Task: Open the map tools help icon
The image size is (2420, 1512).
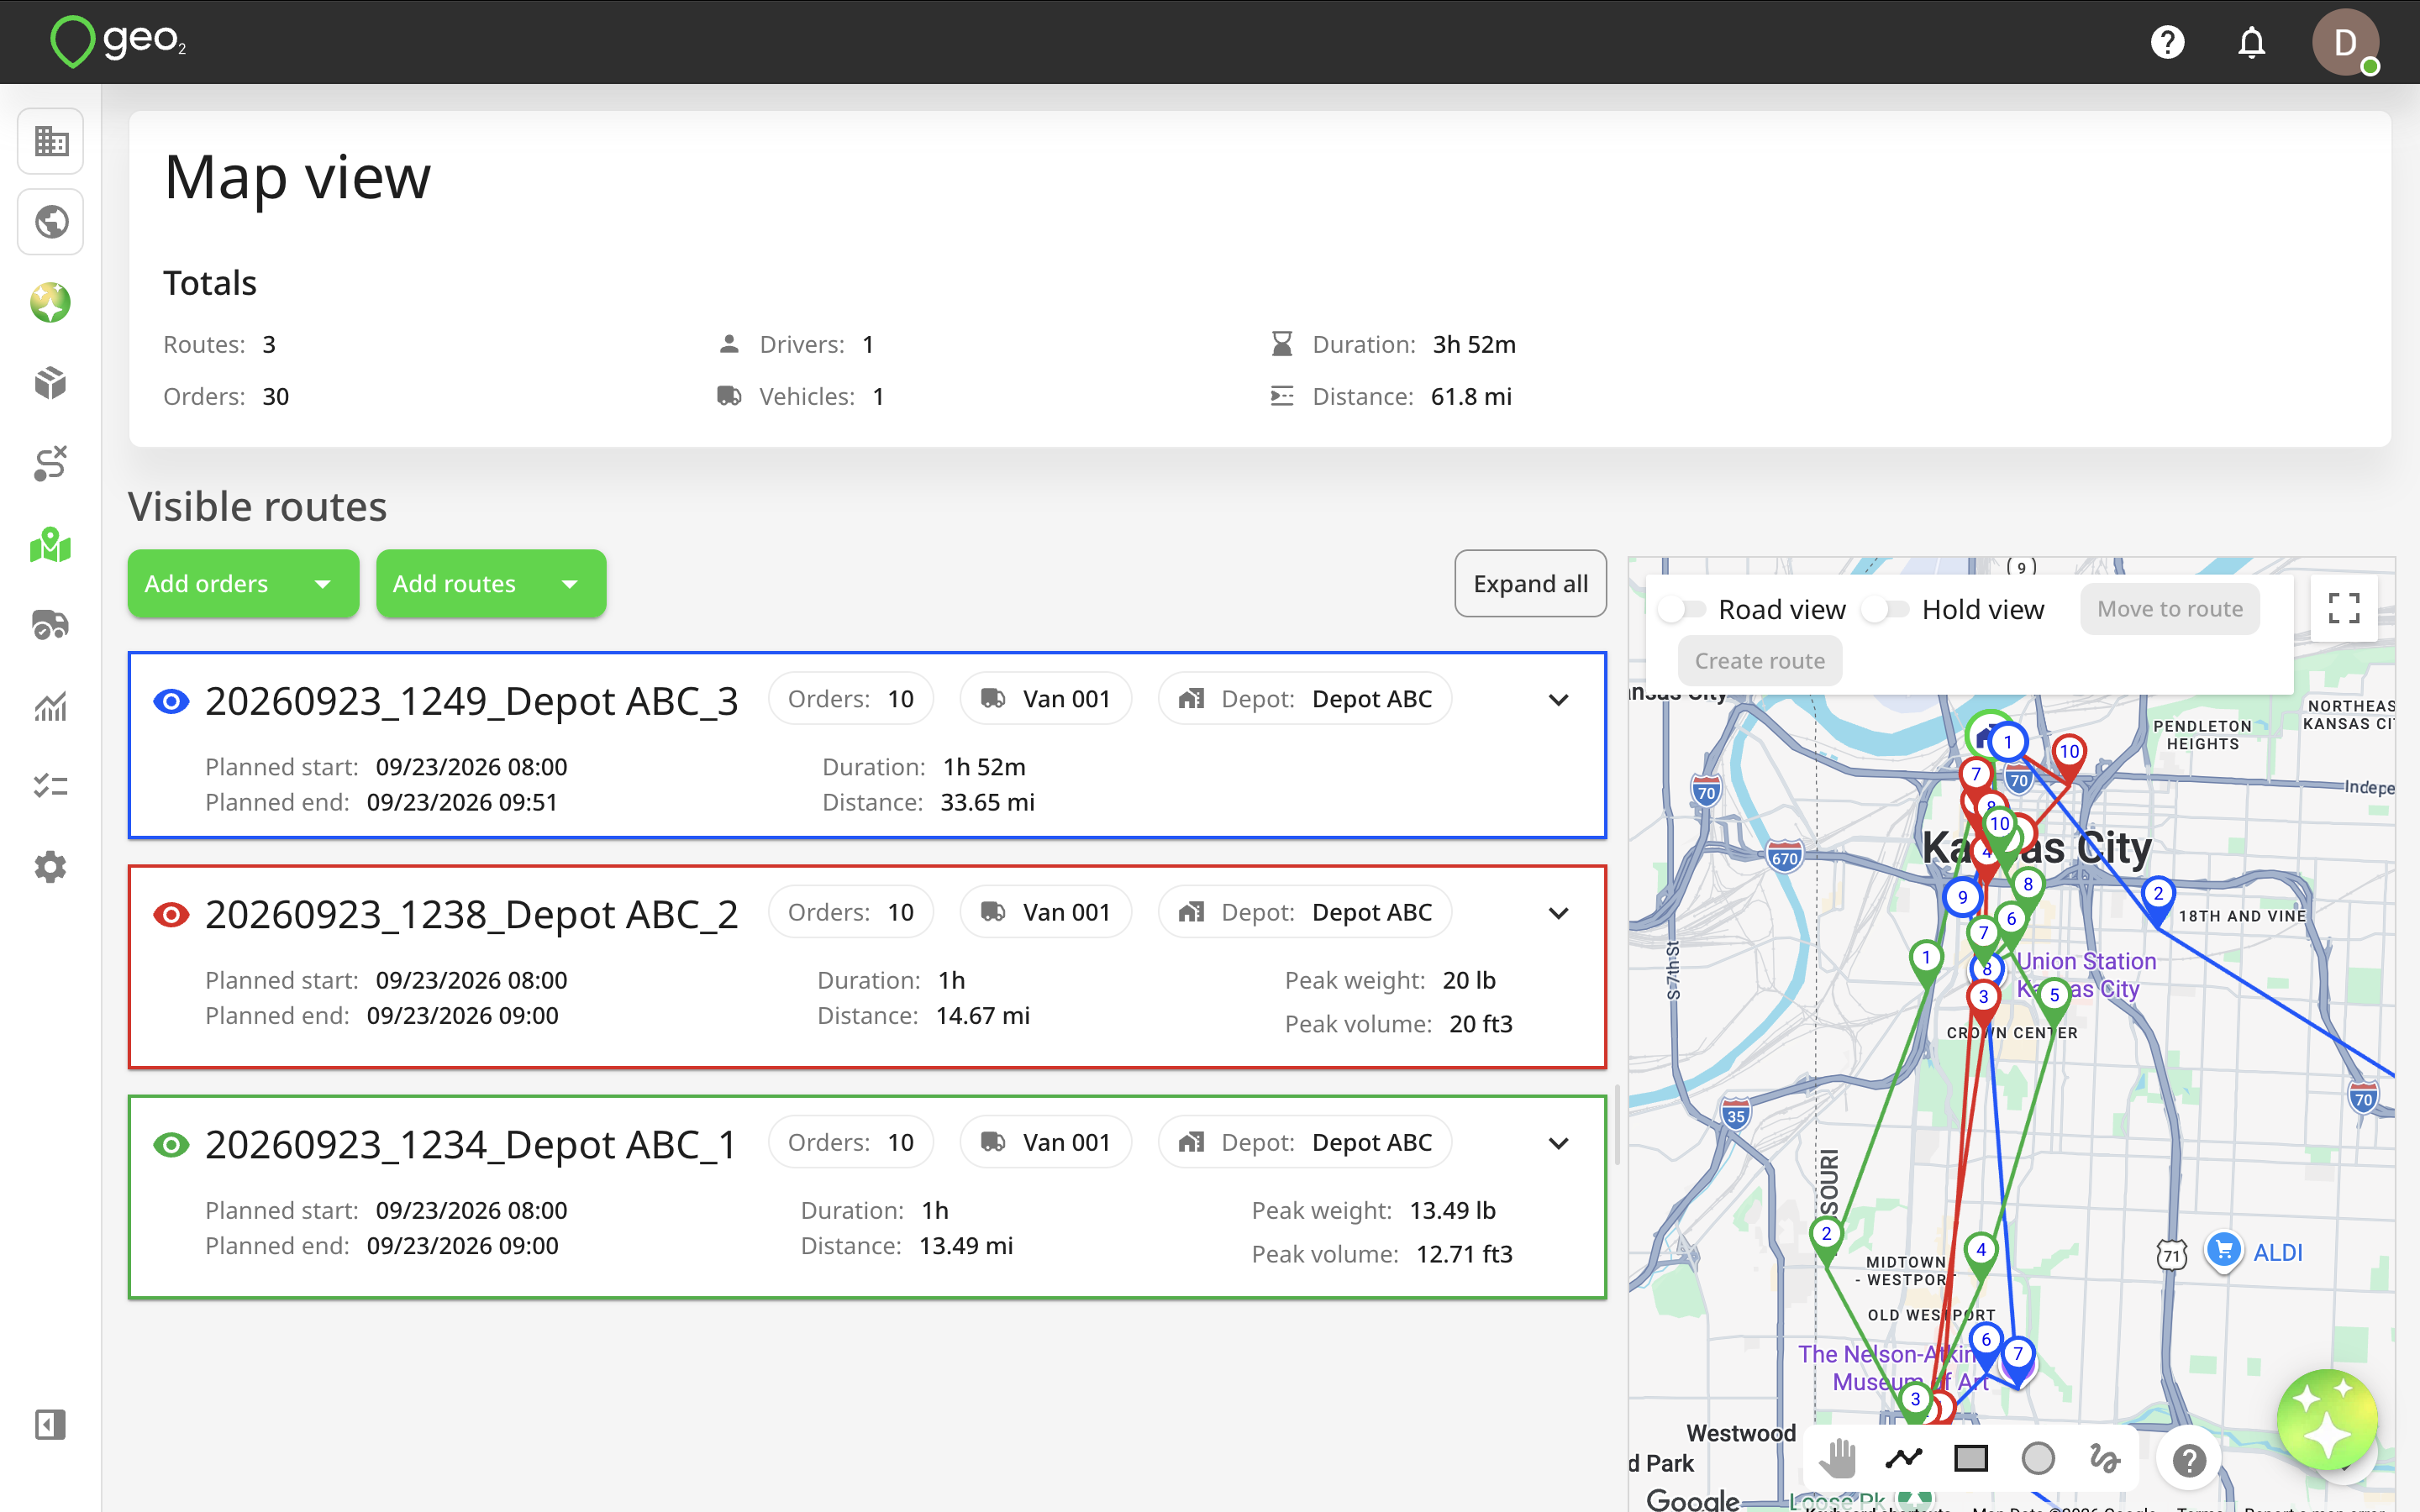Action: [2189, 1460]
